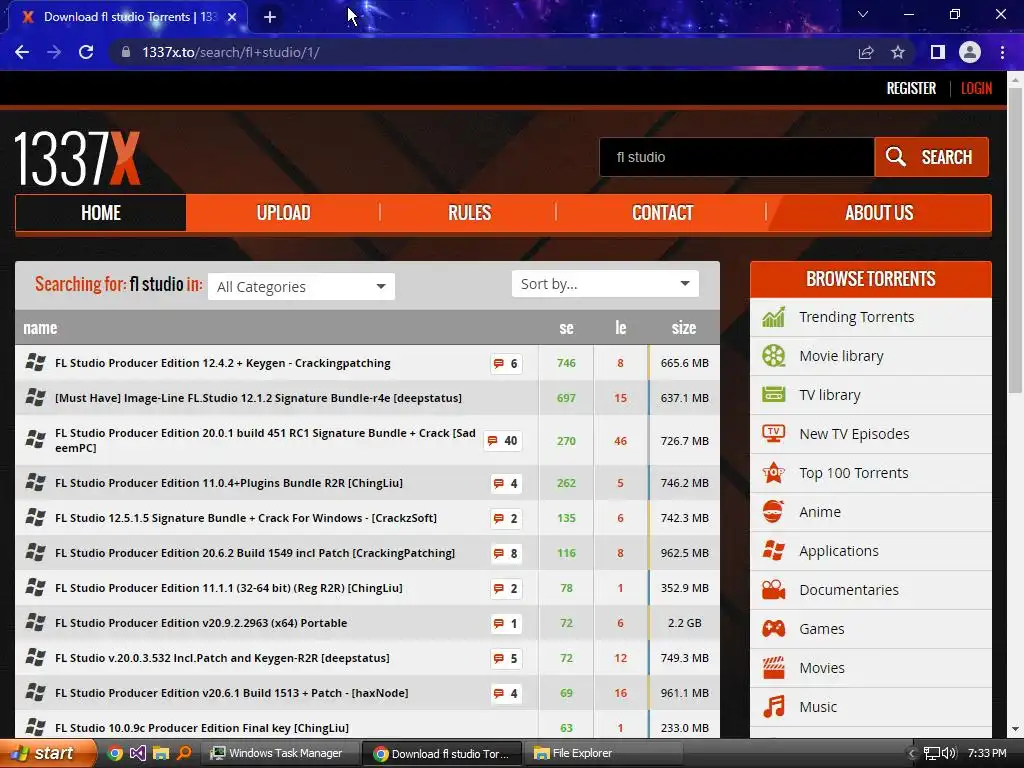Screen dimensions: 1024x768
Task: Open the Chrome side panel icon
Action: pos(938,52)
